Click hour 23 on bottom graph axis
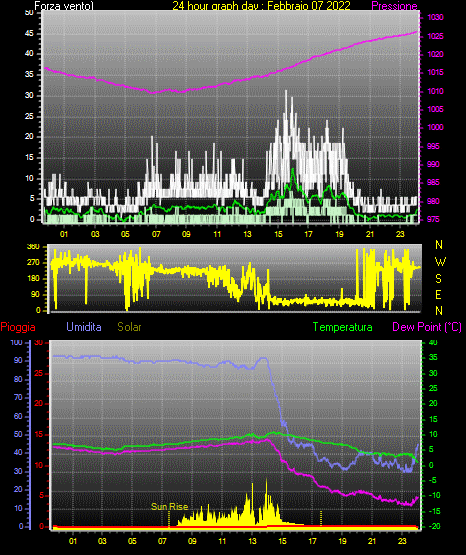Screen dimensions: 466x555 tap(402, 541)
